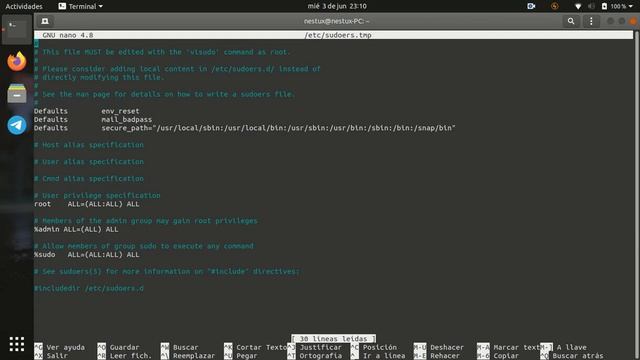This screenshot has width=640, height=360.
Task: Open the Wi-Fi network indicator
Action: pos(578,6)
